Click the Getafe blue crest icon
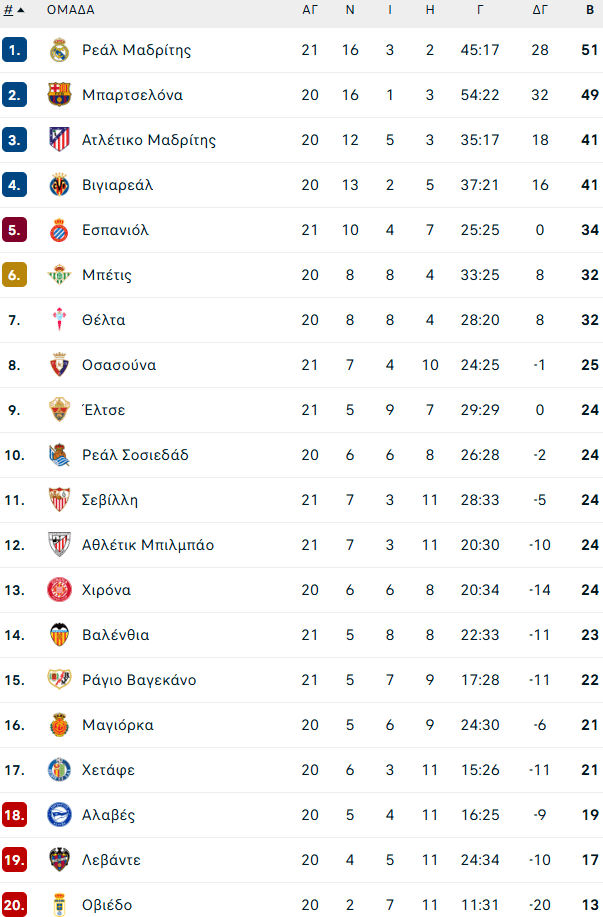 click(x=59, y=770)
